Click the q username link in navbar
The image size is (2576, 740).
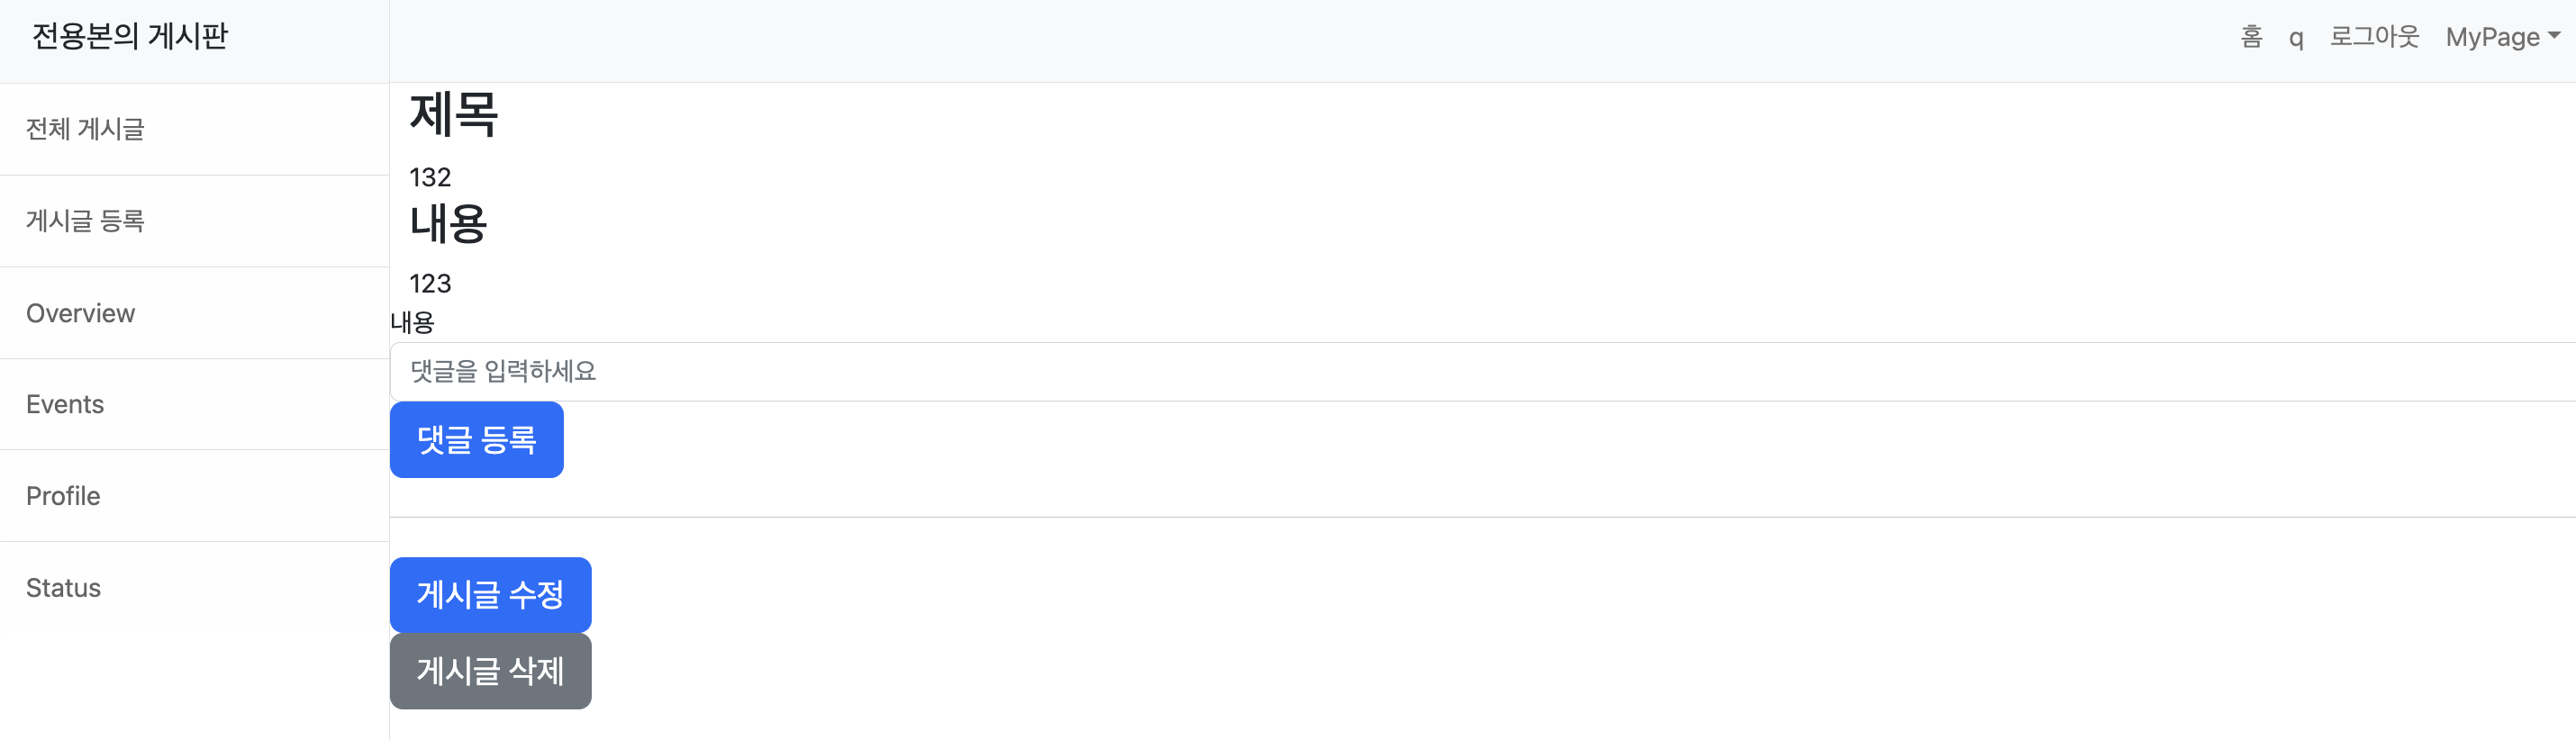[x=2296, y=38]
